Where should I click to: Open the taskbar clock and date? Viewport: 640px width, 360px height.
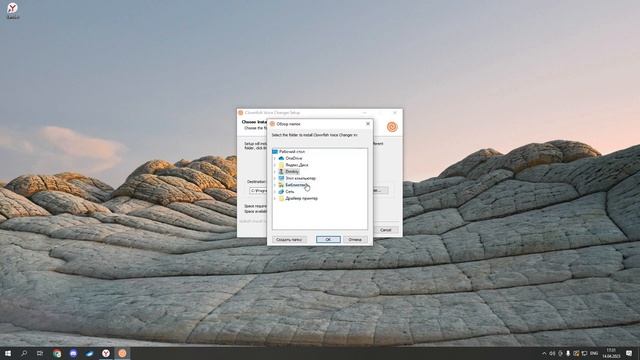611,353
